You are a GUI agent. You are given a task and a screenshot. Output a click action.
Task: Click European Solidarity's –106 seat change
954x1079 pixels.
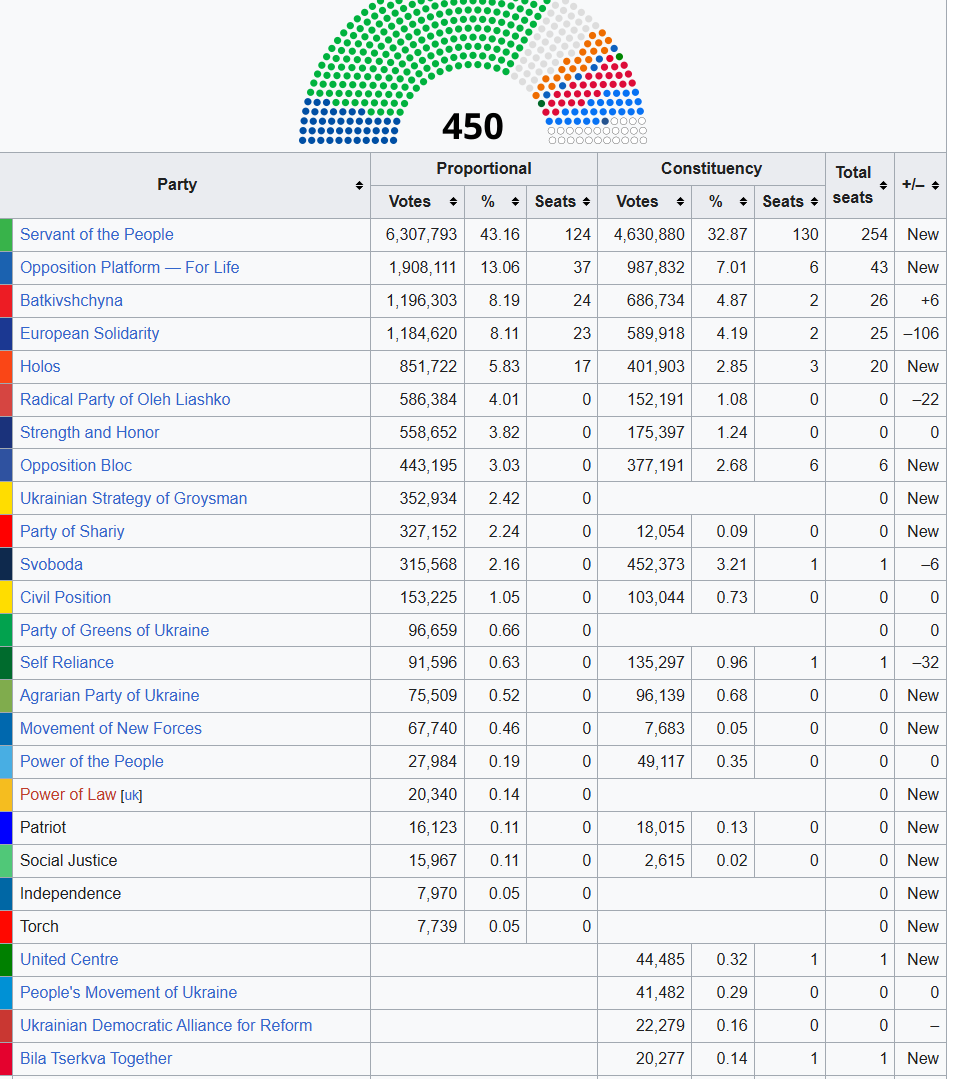pyautogui.click(x=922, y=334)
